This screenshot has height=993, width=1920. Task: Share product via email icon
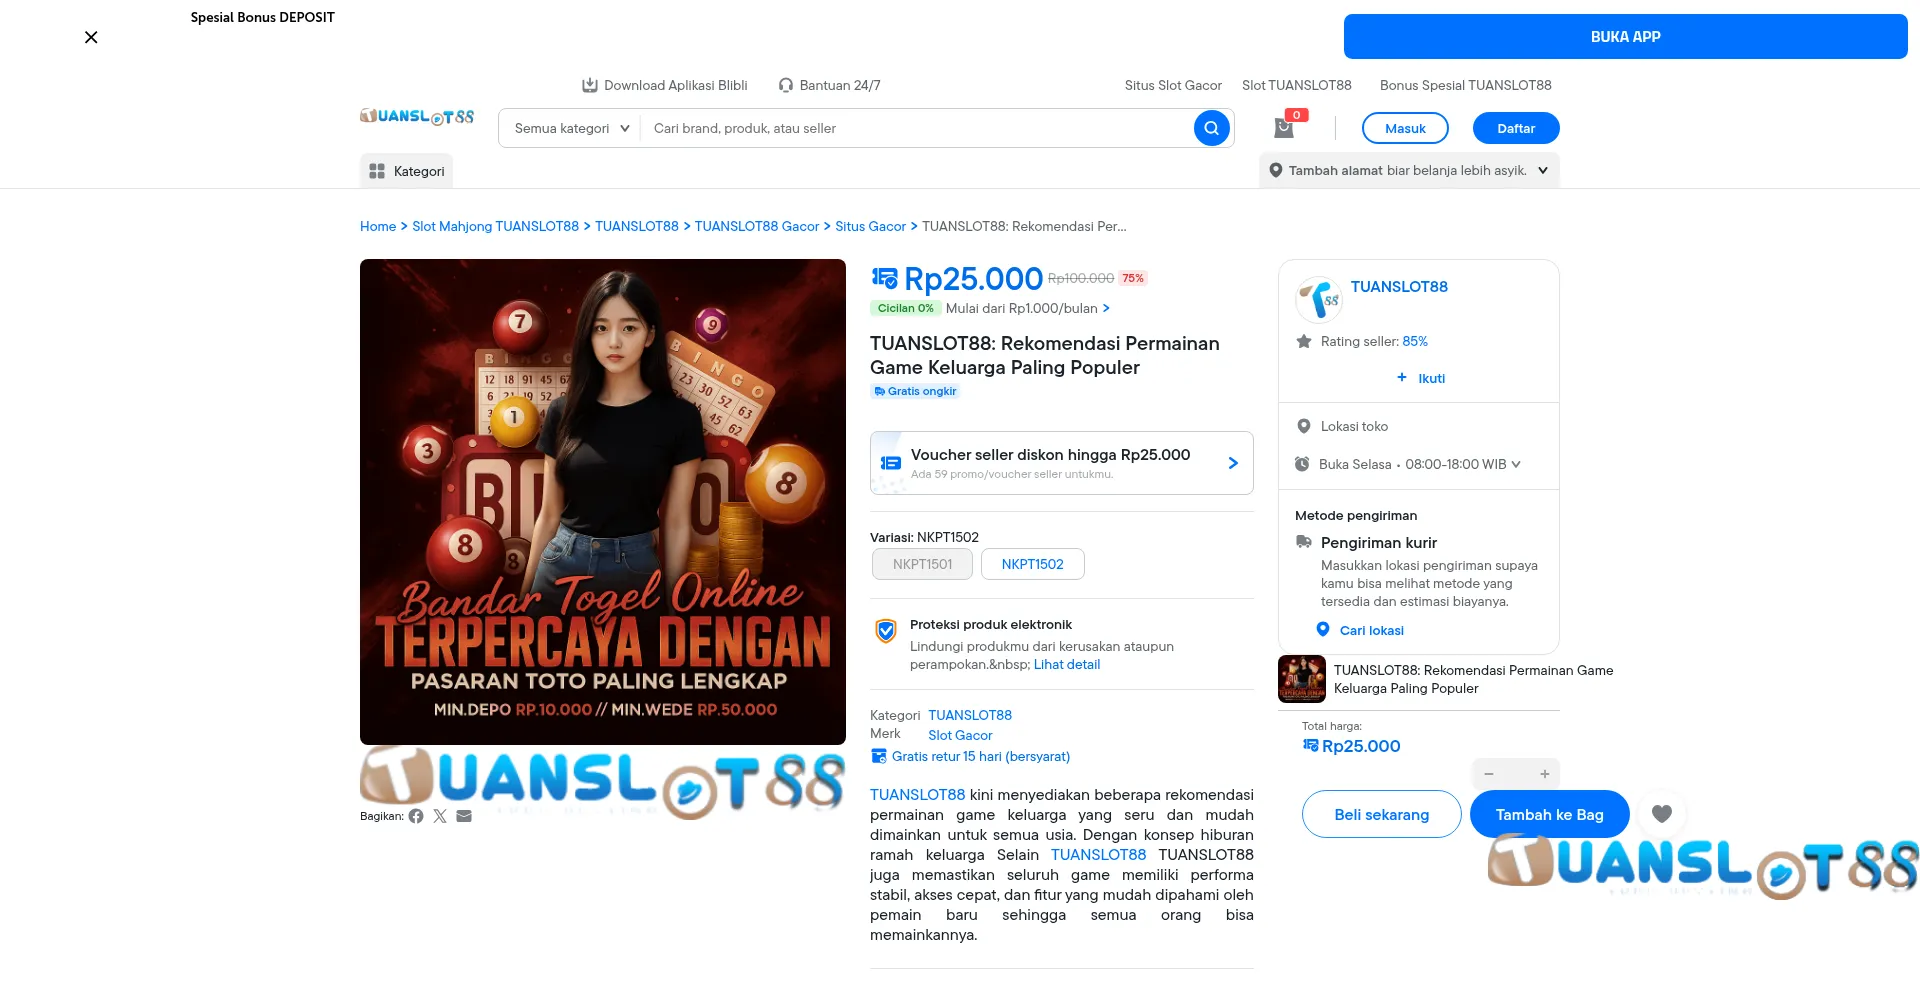click(464, 816)
